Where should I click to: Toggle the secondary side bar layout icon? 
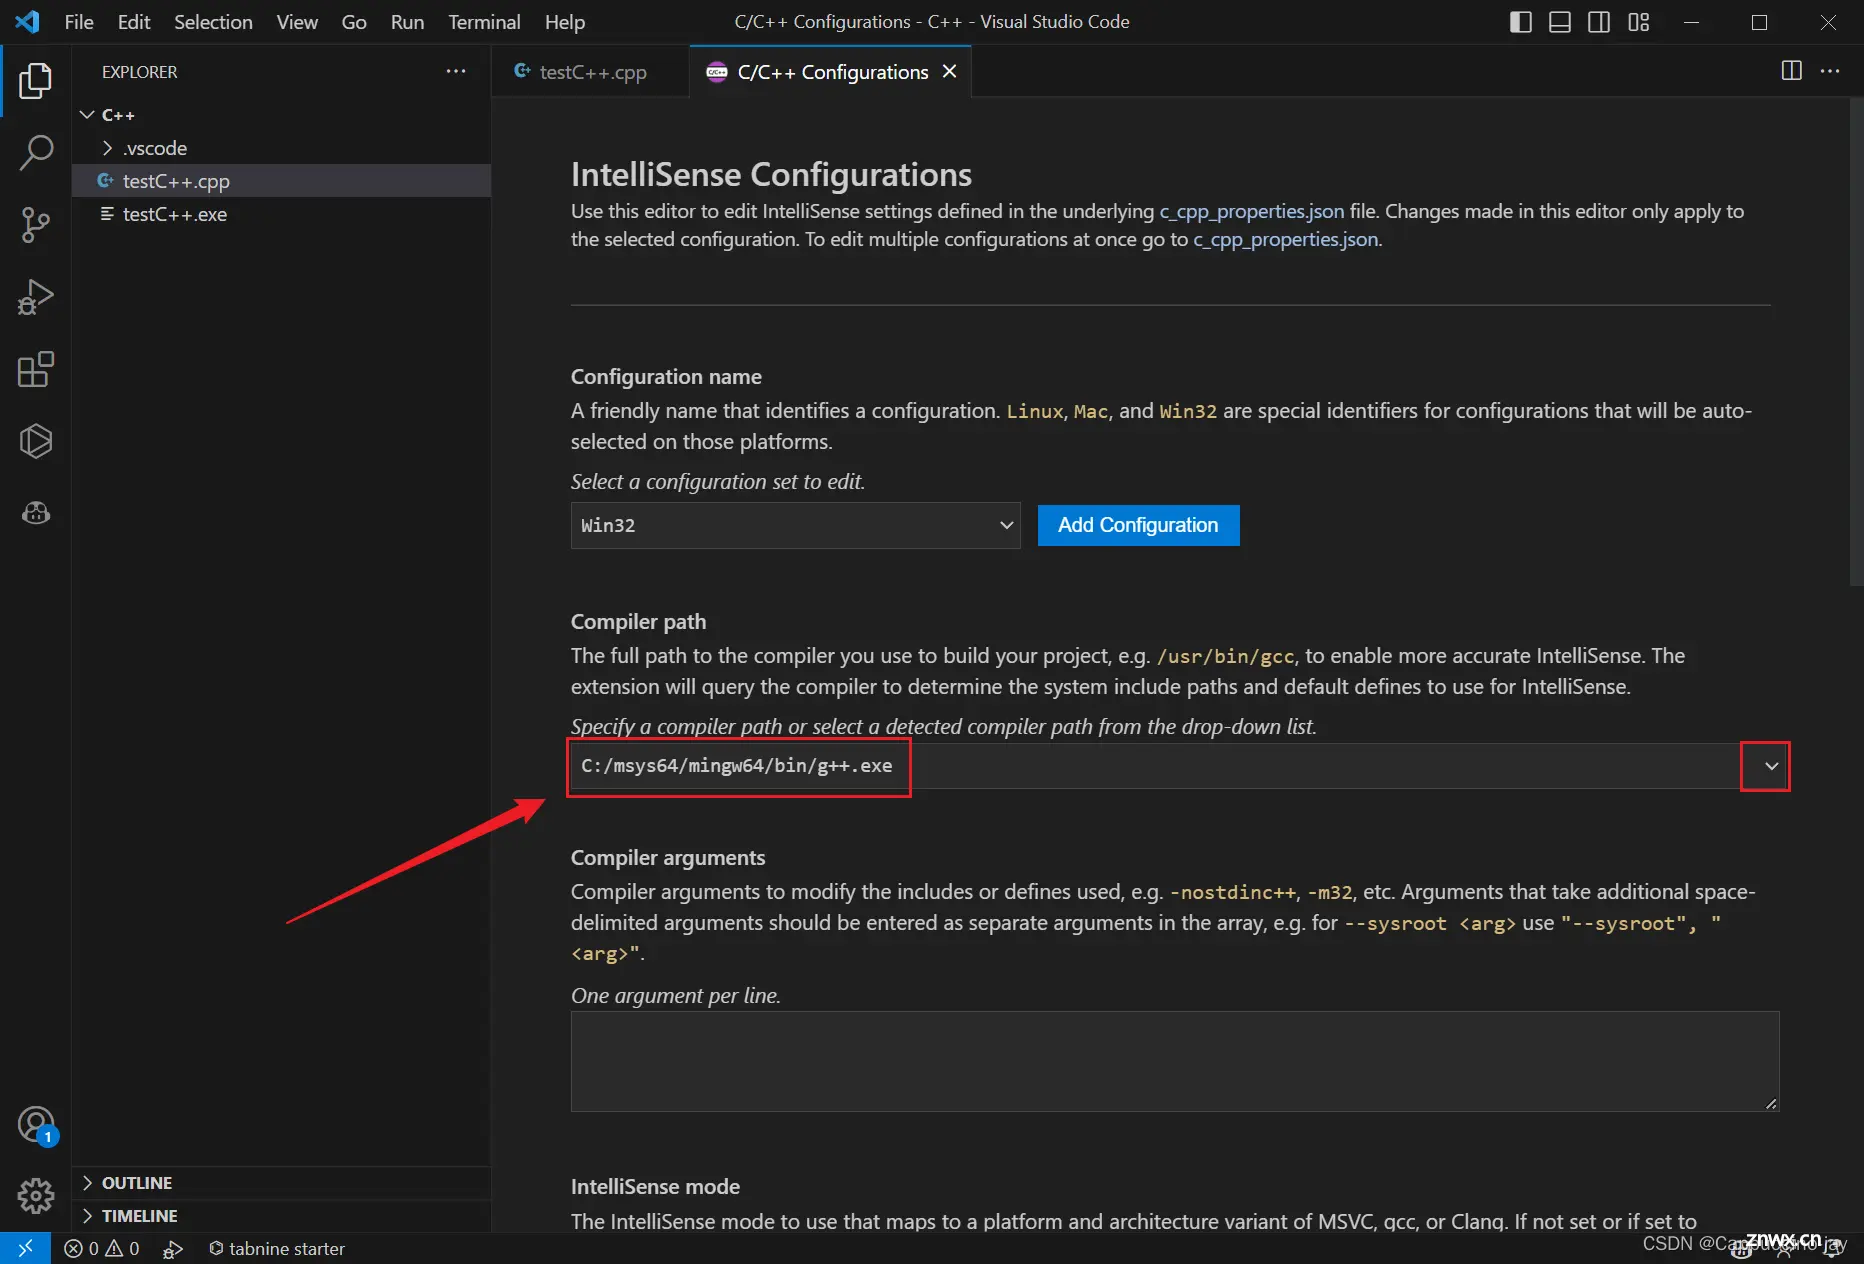(1599, 22)
